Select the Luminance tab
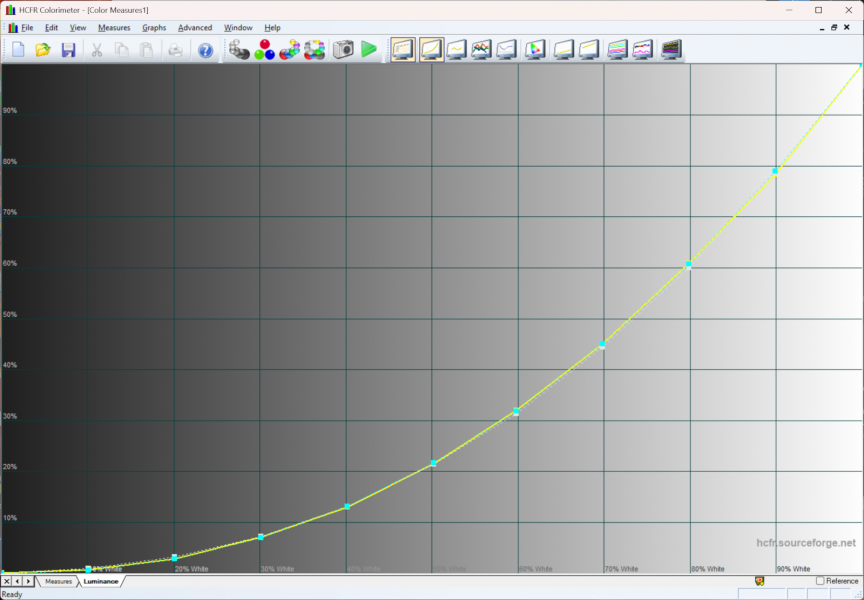Screen dimensions: 864x600 click(x=100, y=581)
